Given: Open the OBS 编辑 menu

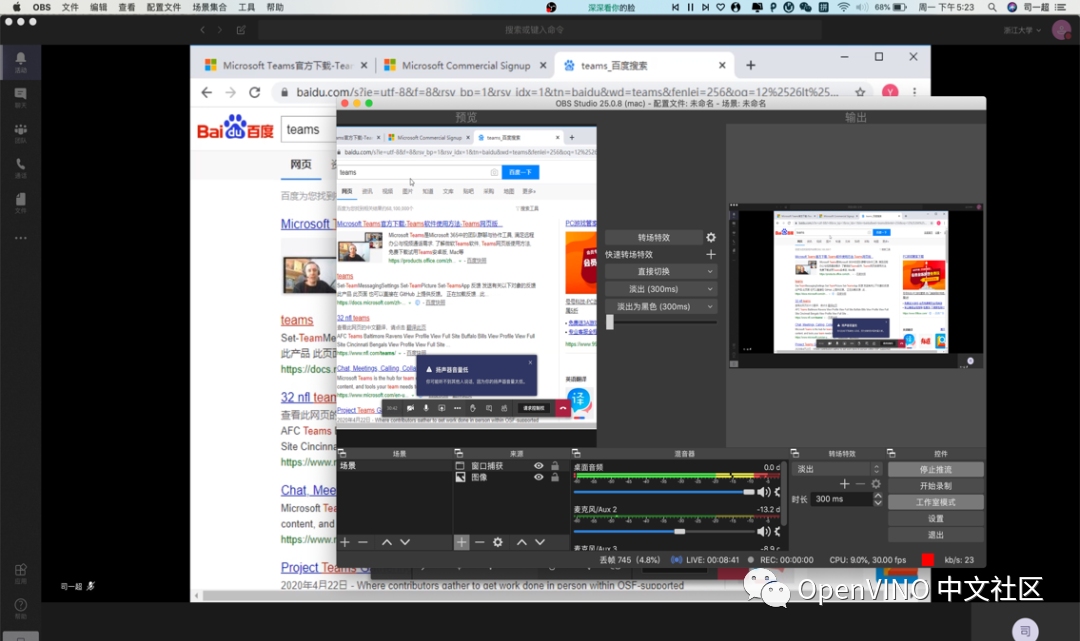Looking at the screenshot, I should (98, 7).
